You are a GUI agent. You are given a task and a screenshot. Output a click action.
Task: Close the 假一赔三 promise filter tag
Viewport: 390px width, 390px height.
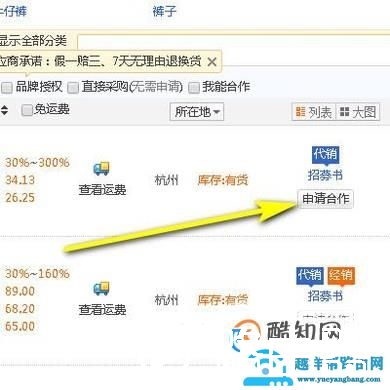click(212, 62)
